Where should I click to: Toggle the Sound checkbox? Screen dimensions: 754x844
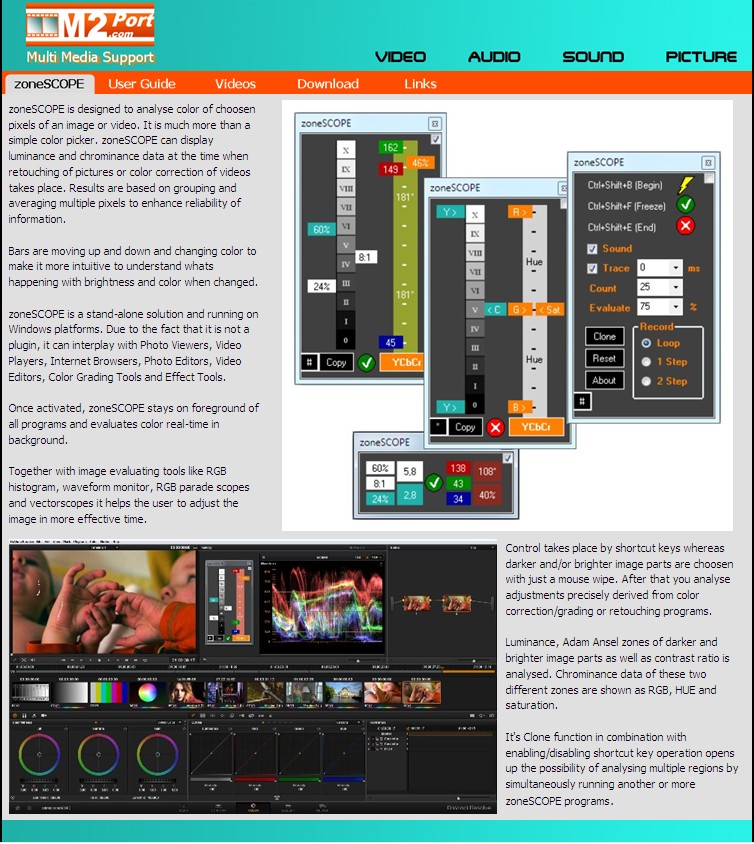coord(592,249)
